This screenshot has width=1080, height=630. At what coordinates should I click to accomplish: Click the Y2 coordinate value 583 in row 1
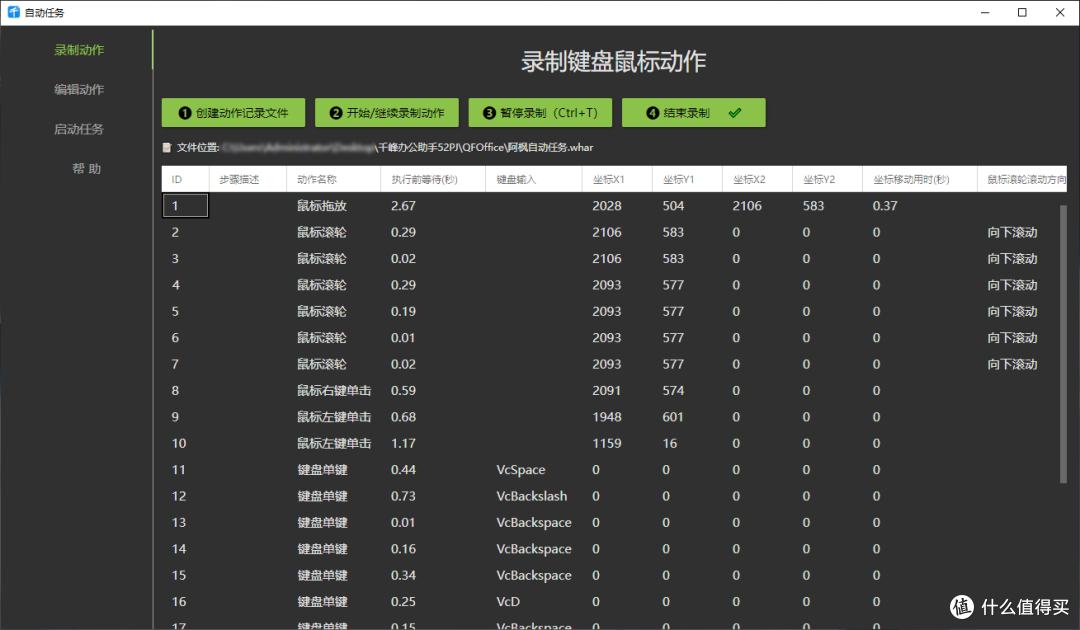pyautogui.click(x=813, y=206)
